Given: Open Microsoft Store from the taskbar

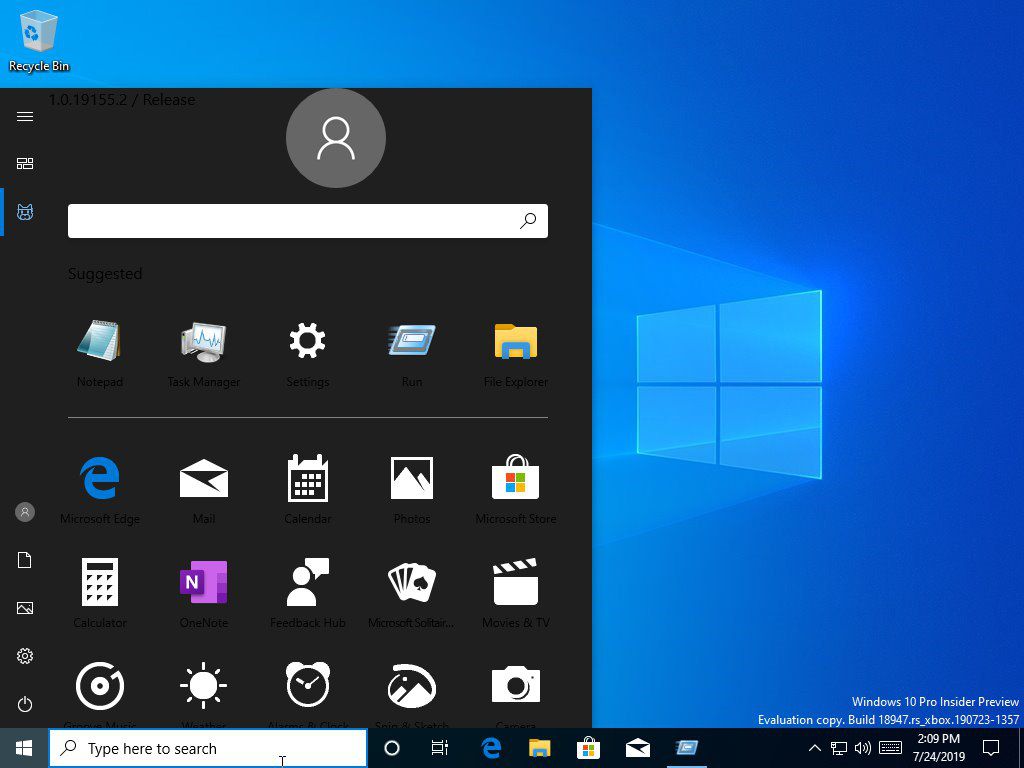Looking at the screenshot, I should 588,748.
